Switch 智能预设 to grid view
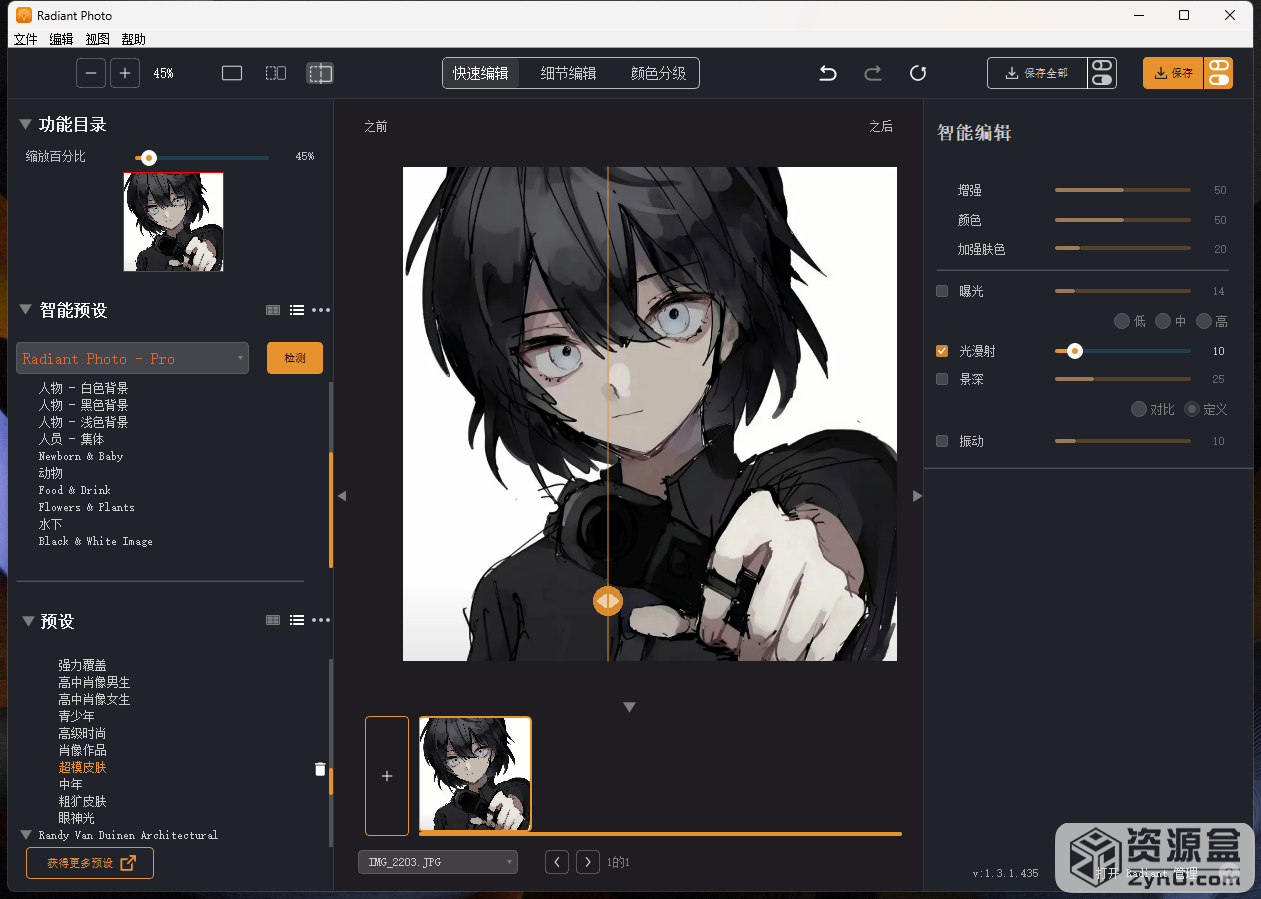This screenshot has height=899, width=1261. 273,310
